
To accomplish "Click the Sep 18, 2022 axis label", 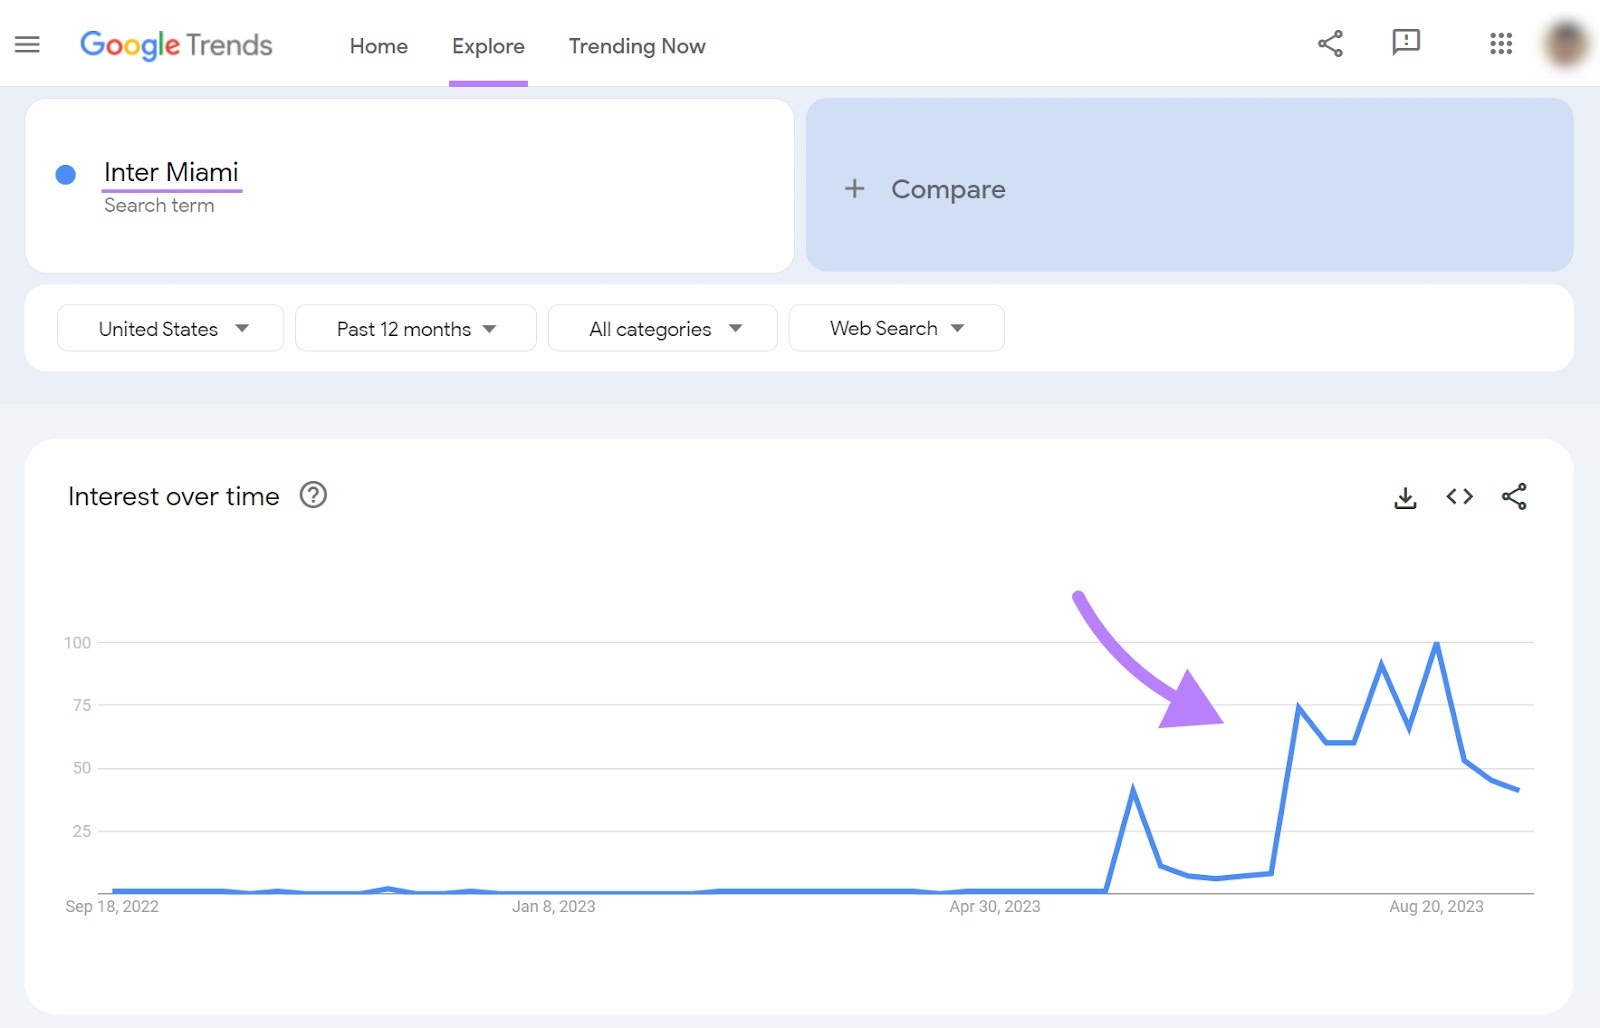I will coord(112,906).
